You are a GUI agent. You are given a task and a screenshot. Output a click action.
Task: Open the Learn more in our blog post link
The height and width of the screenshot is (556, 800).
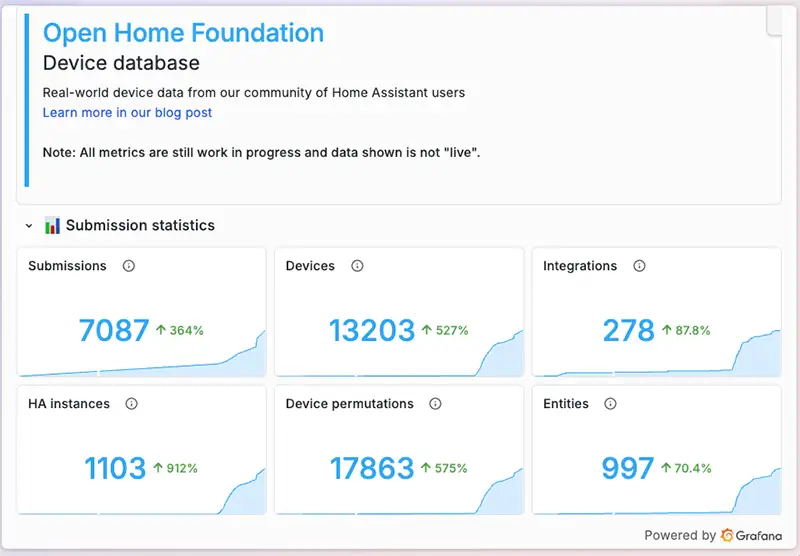point(127,112)
